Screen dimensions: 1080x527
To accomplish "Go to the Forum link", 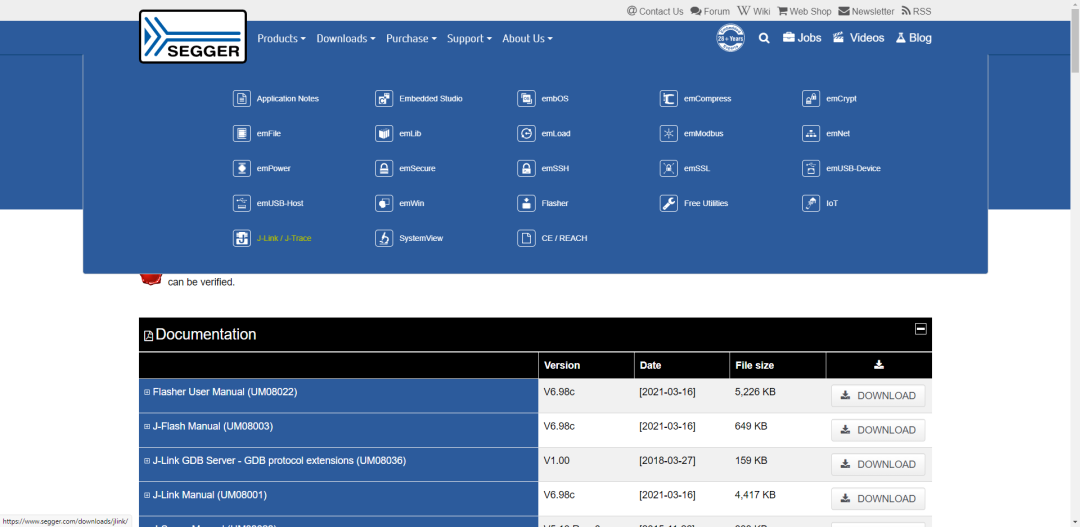I will 710,11.
